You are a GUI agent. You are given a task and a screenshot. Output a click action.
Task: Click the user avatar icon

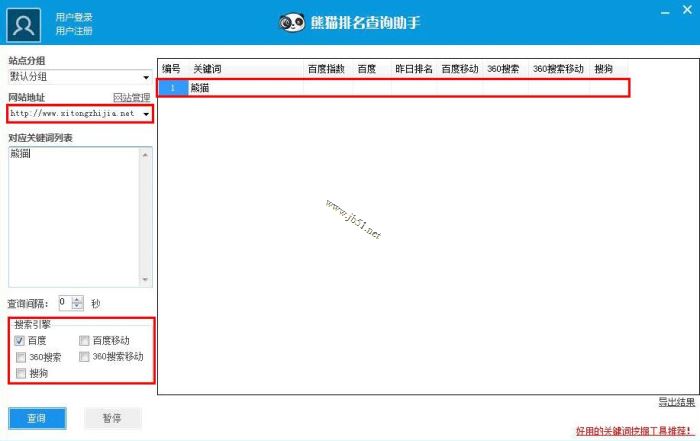[23, 25]
